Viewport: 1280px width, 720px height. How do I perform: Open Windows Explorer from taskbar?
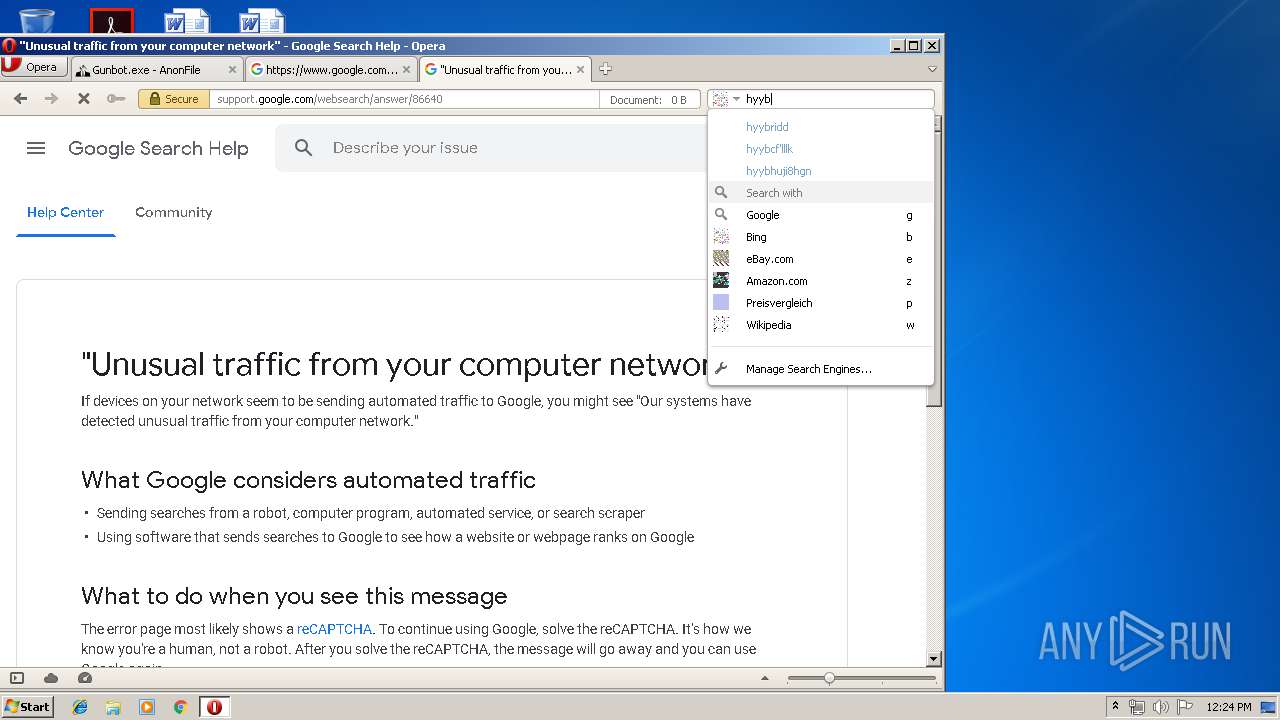coord(113,707)
